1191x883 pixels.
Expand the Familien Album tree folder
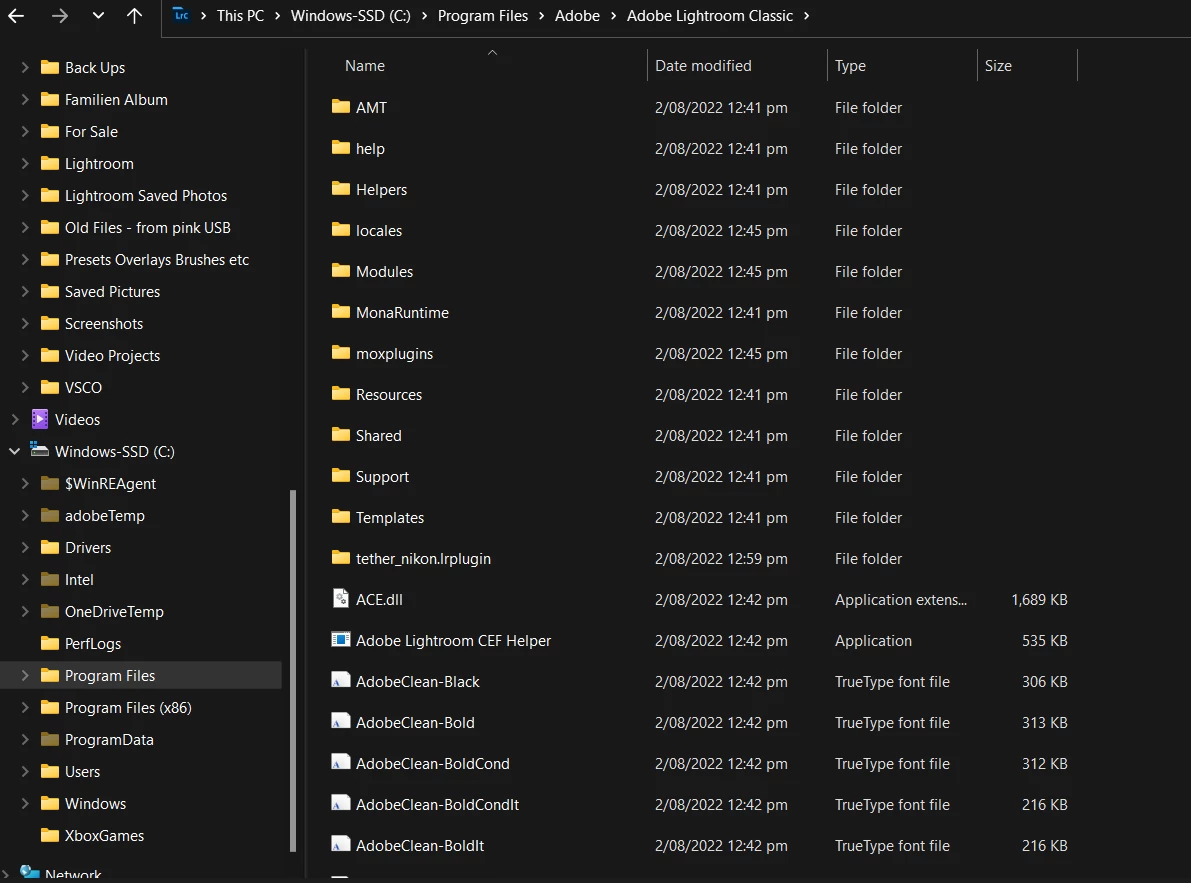(25, 99)
